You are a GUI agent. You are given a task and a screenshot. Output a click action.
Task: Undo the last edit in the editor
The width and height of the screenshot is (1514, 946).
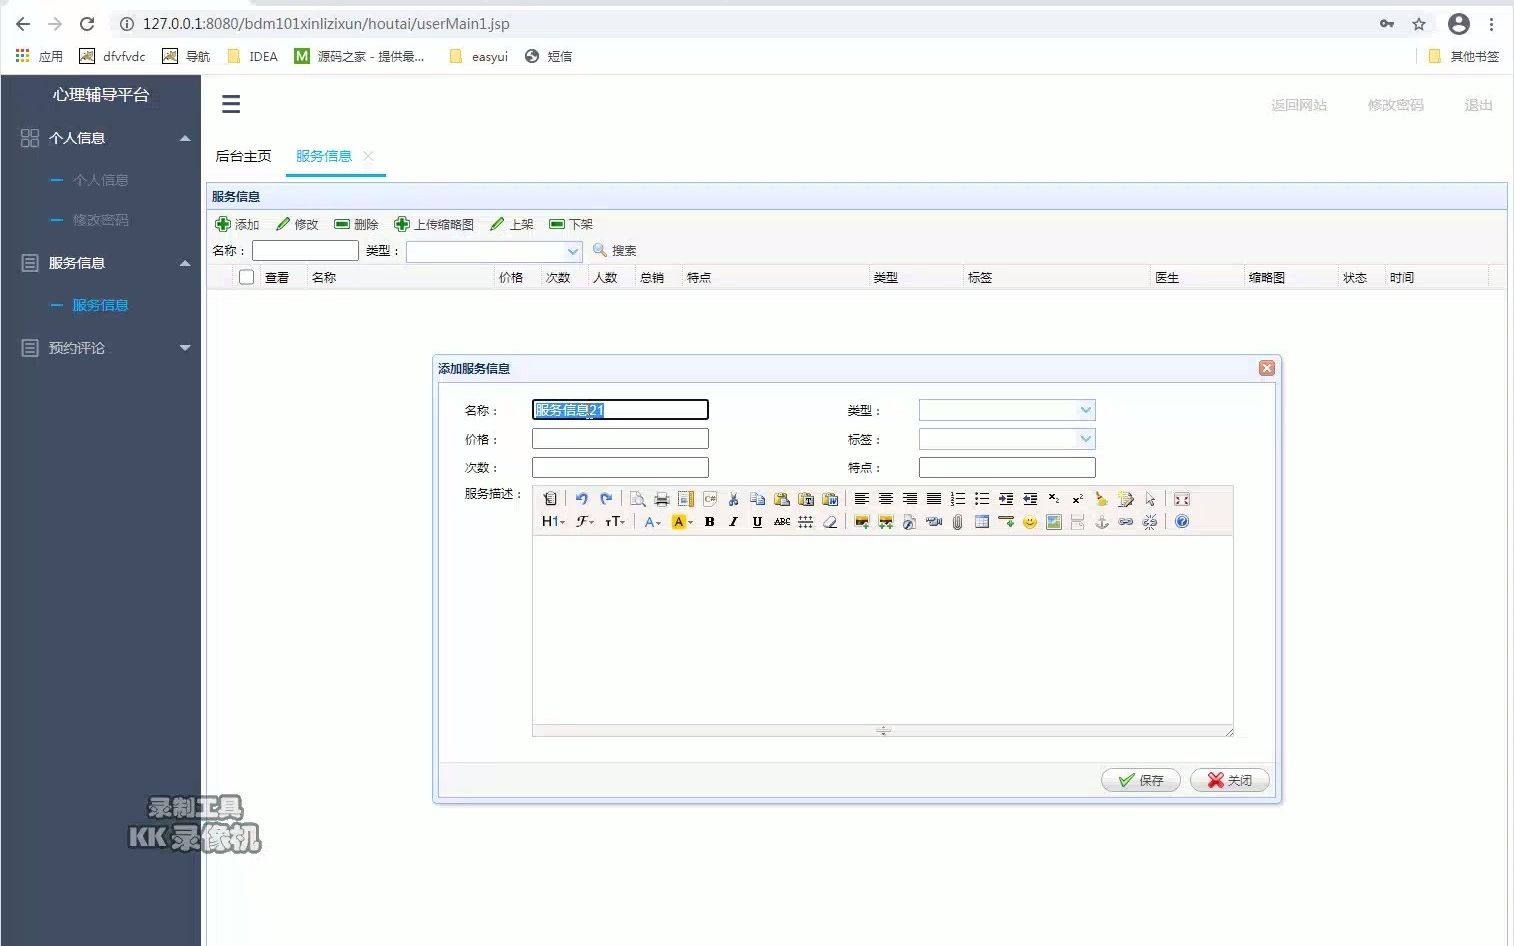pos(582,499)
